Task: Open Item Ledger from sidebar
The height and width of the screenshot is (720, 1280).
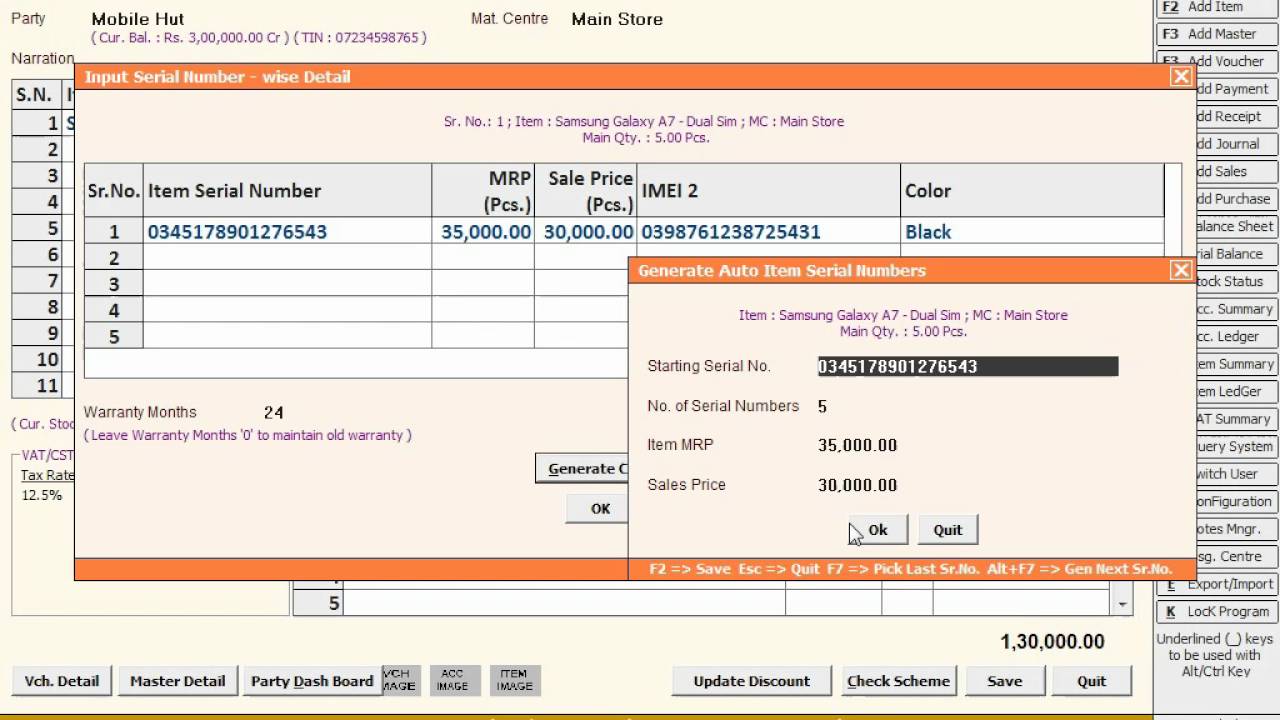Action: pyautogui.click(x=1237, y=391)
